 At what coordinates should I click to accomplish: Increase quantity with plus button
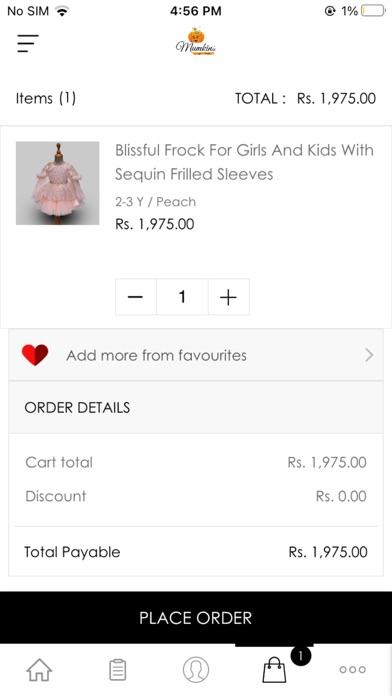[229, 297]
